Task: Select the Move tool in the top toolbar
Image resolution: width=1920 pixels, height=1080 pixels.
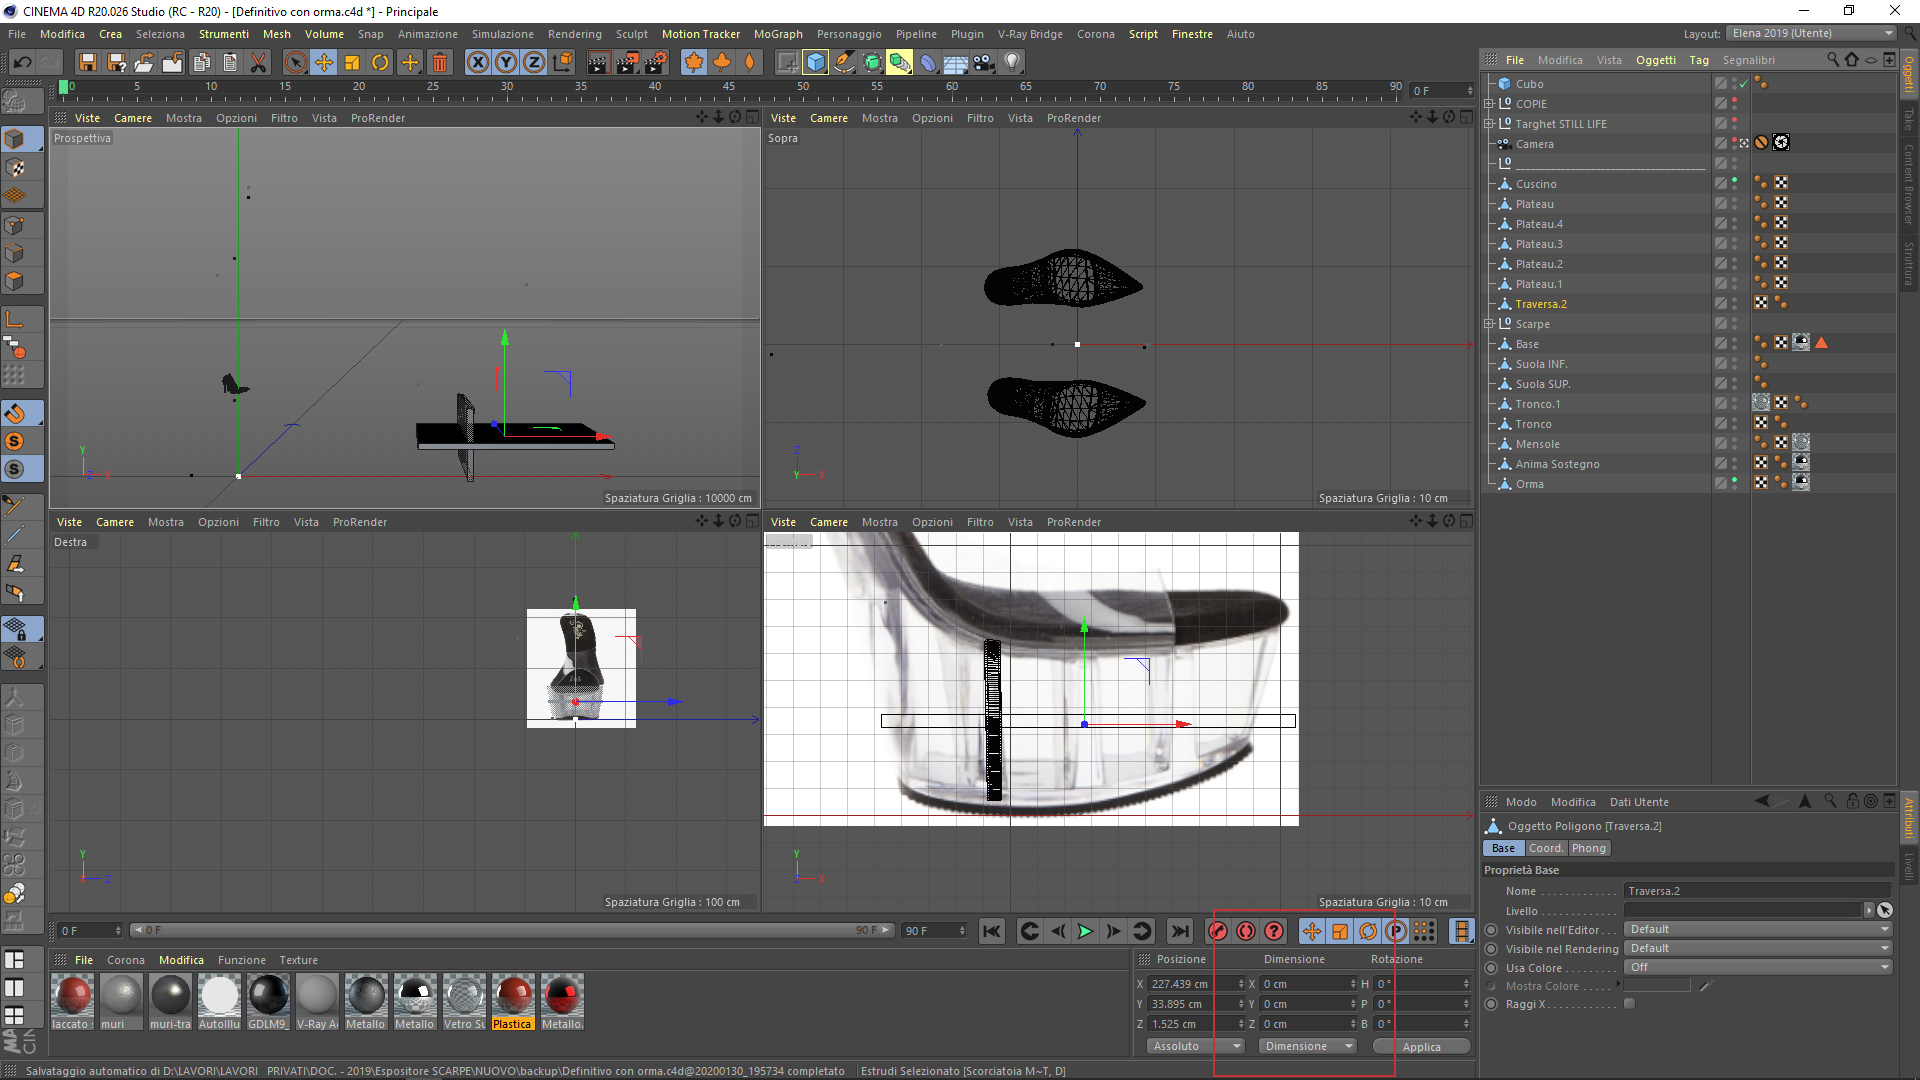Action: click(324, 62)
